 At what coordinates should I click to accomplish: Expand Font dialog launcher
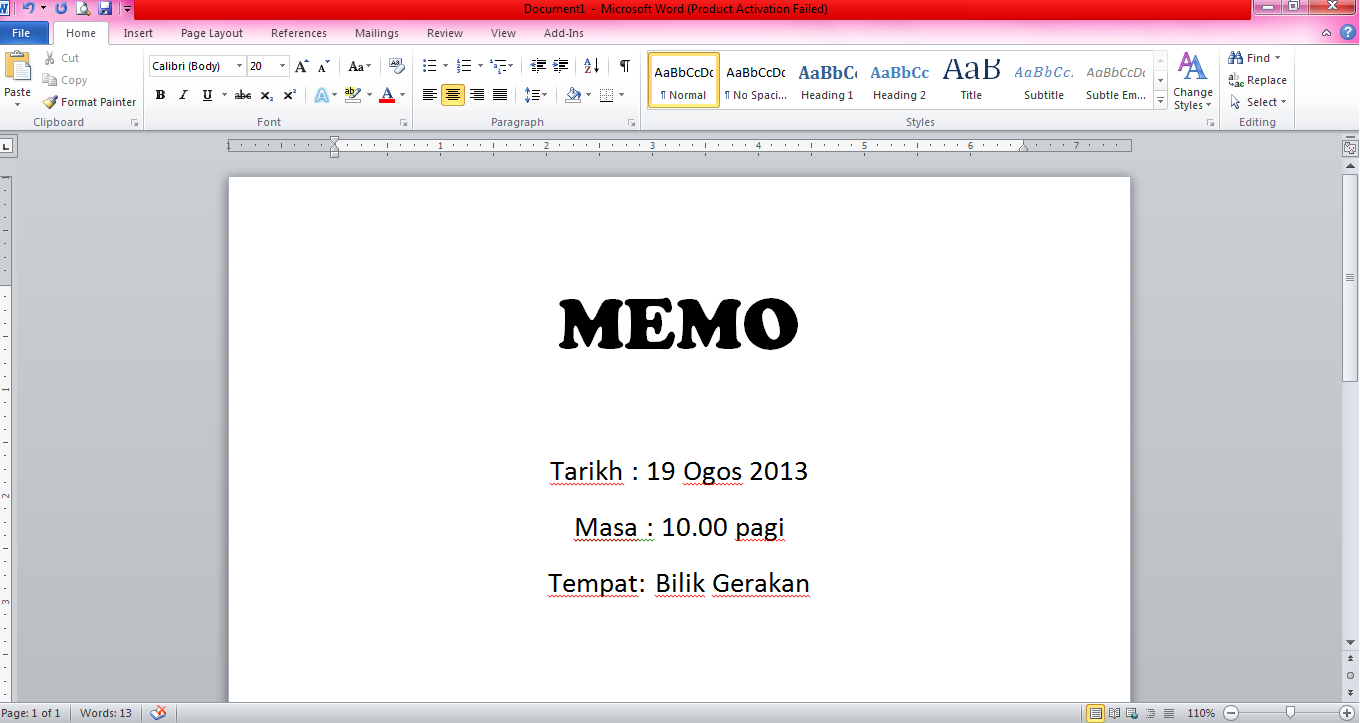tap(404, 123)
